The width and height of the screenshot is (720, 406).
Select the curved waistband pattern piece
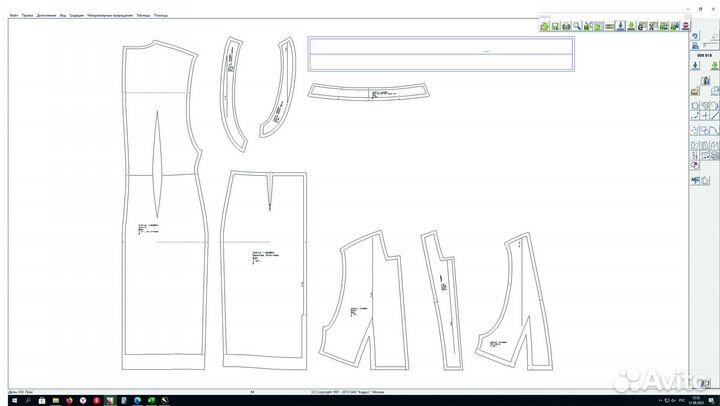pos(370,91)
